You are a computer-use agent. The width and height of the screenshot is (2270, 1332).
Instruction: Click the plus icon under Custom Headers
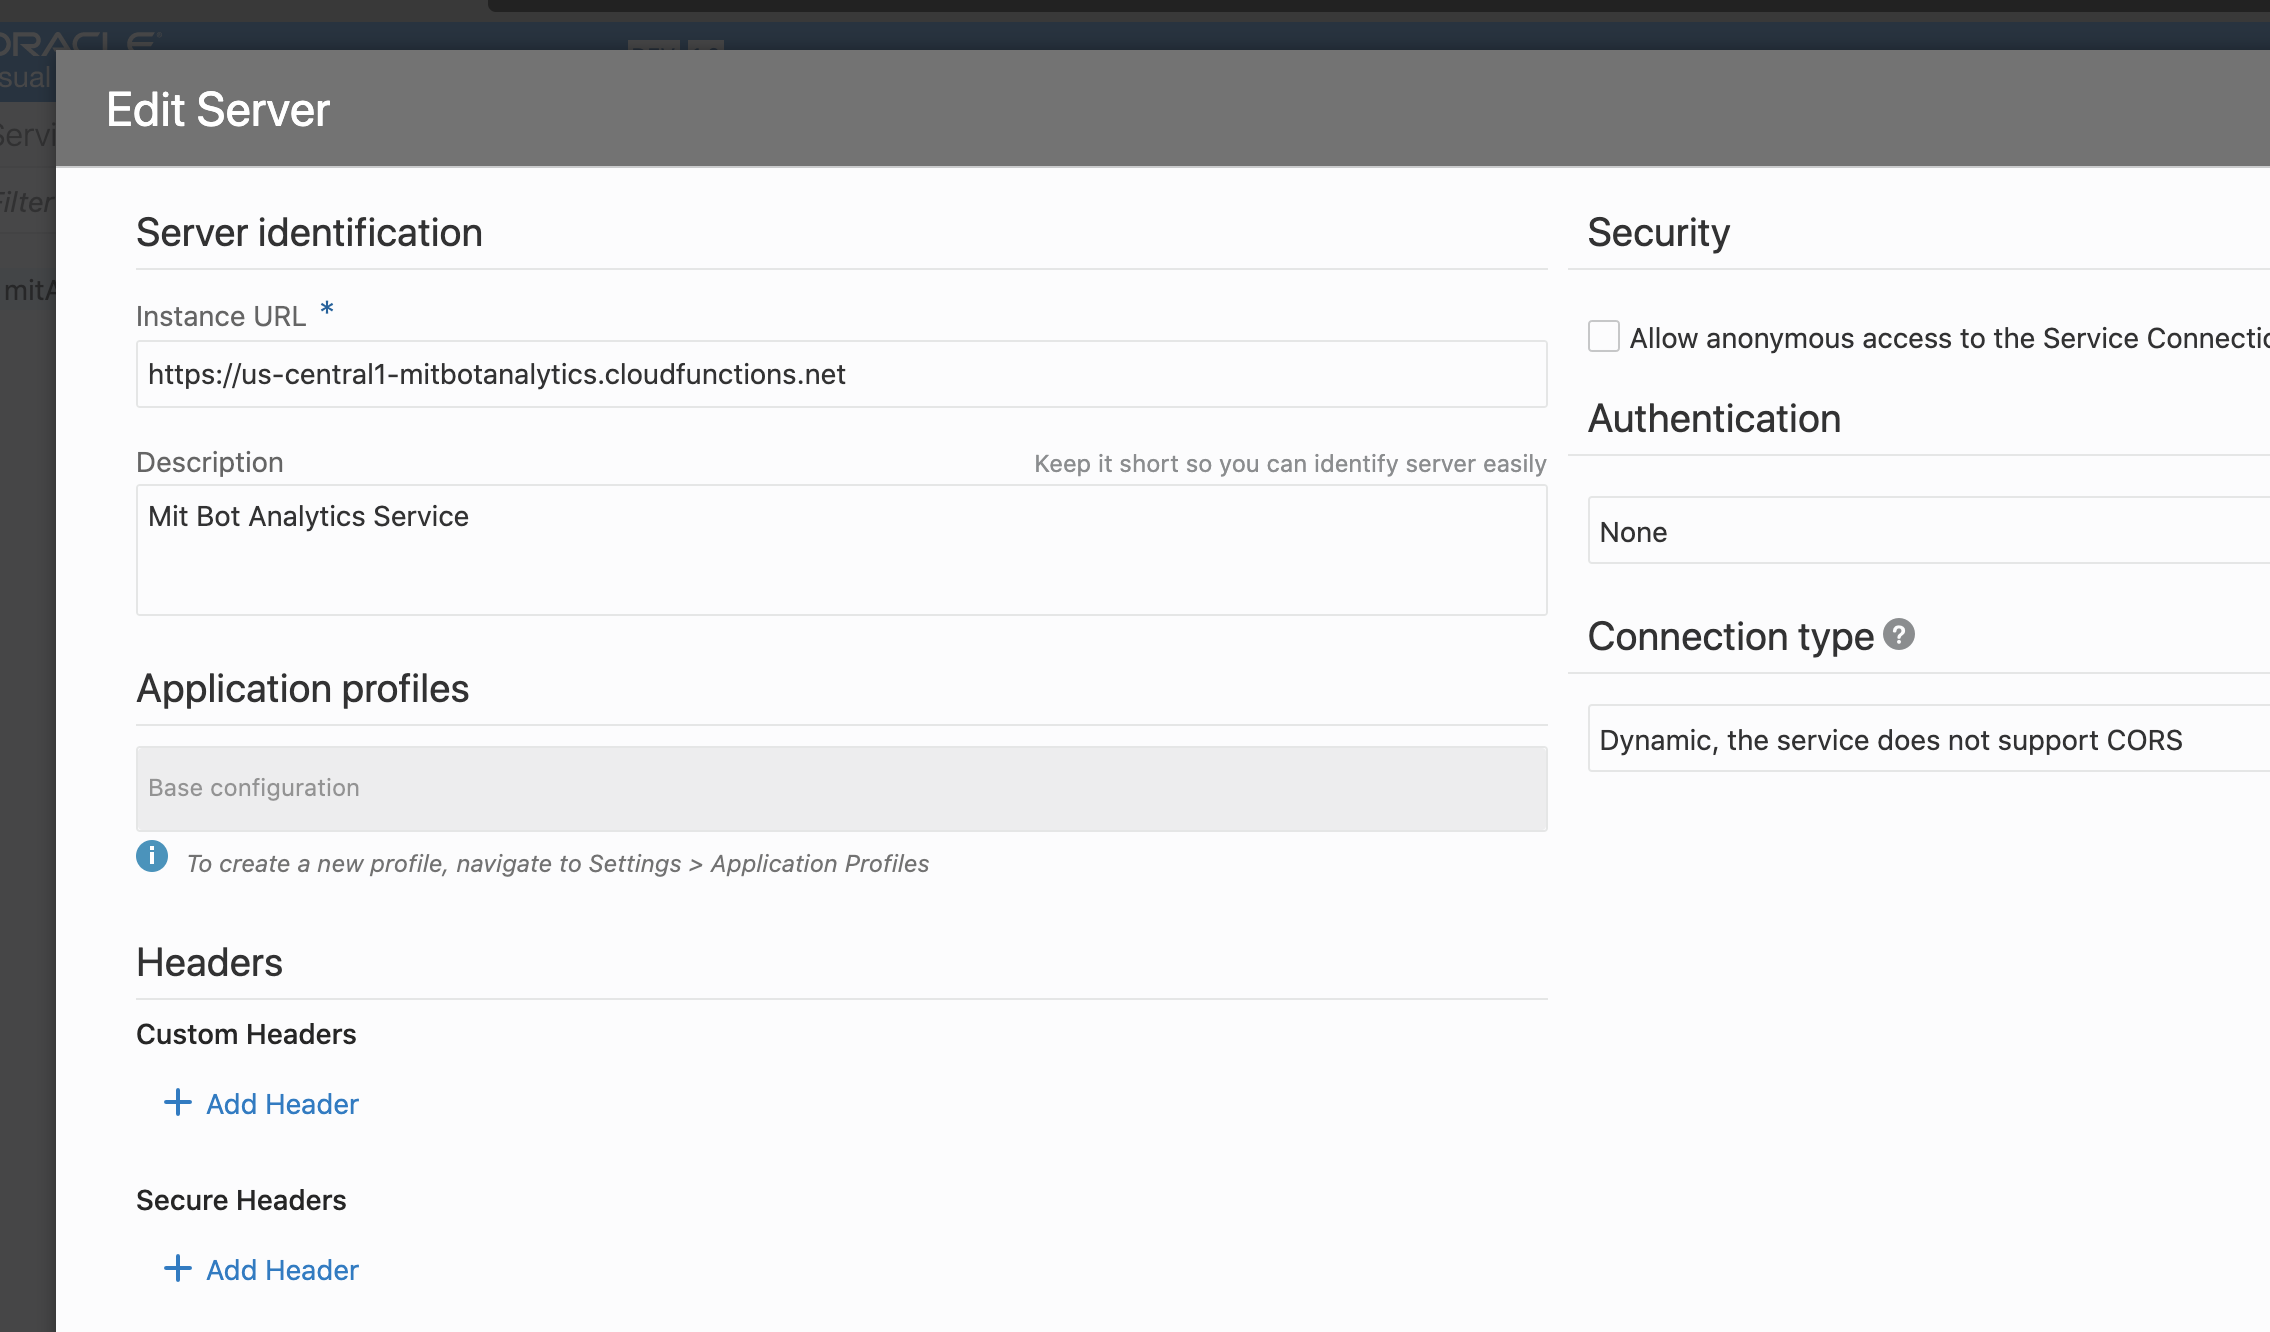coord(178,1103)
